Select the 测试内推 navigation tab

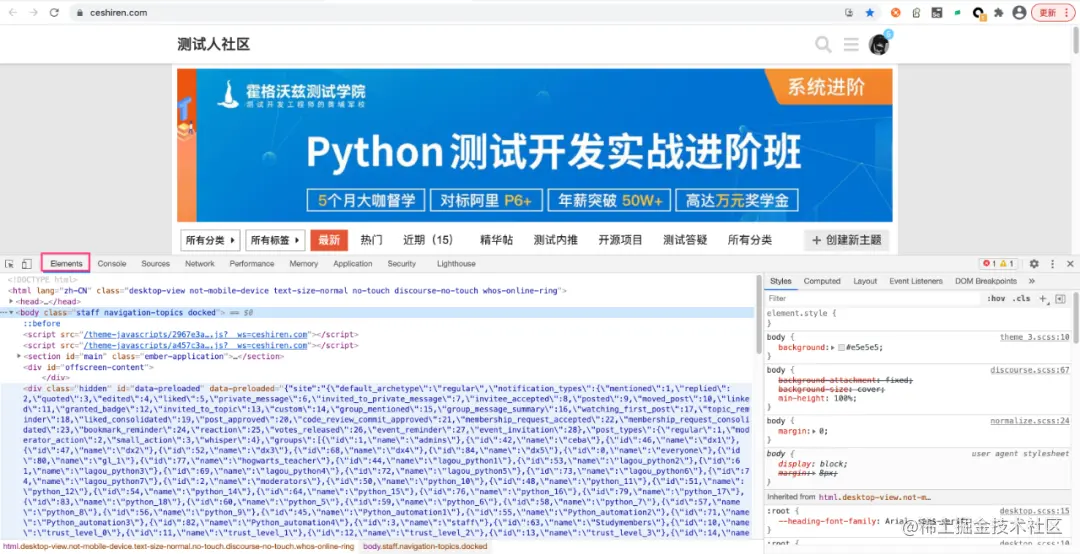pos(556,240)
